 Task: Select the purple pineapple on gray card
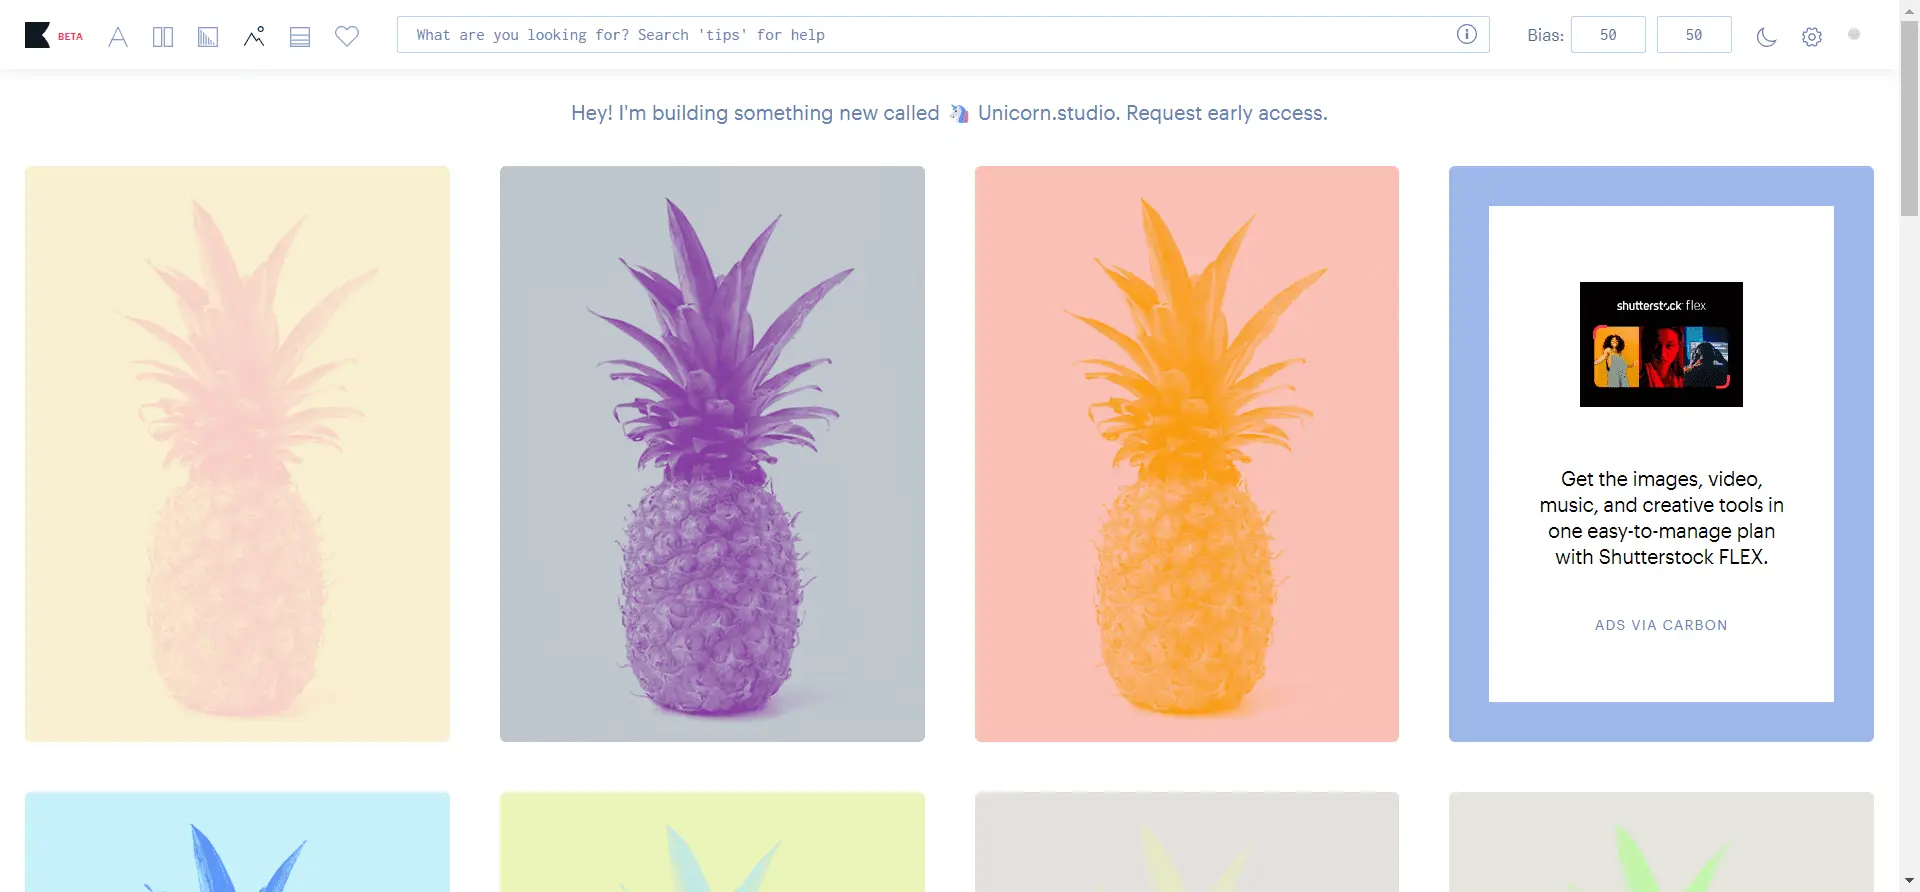click(712, 454)
